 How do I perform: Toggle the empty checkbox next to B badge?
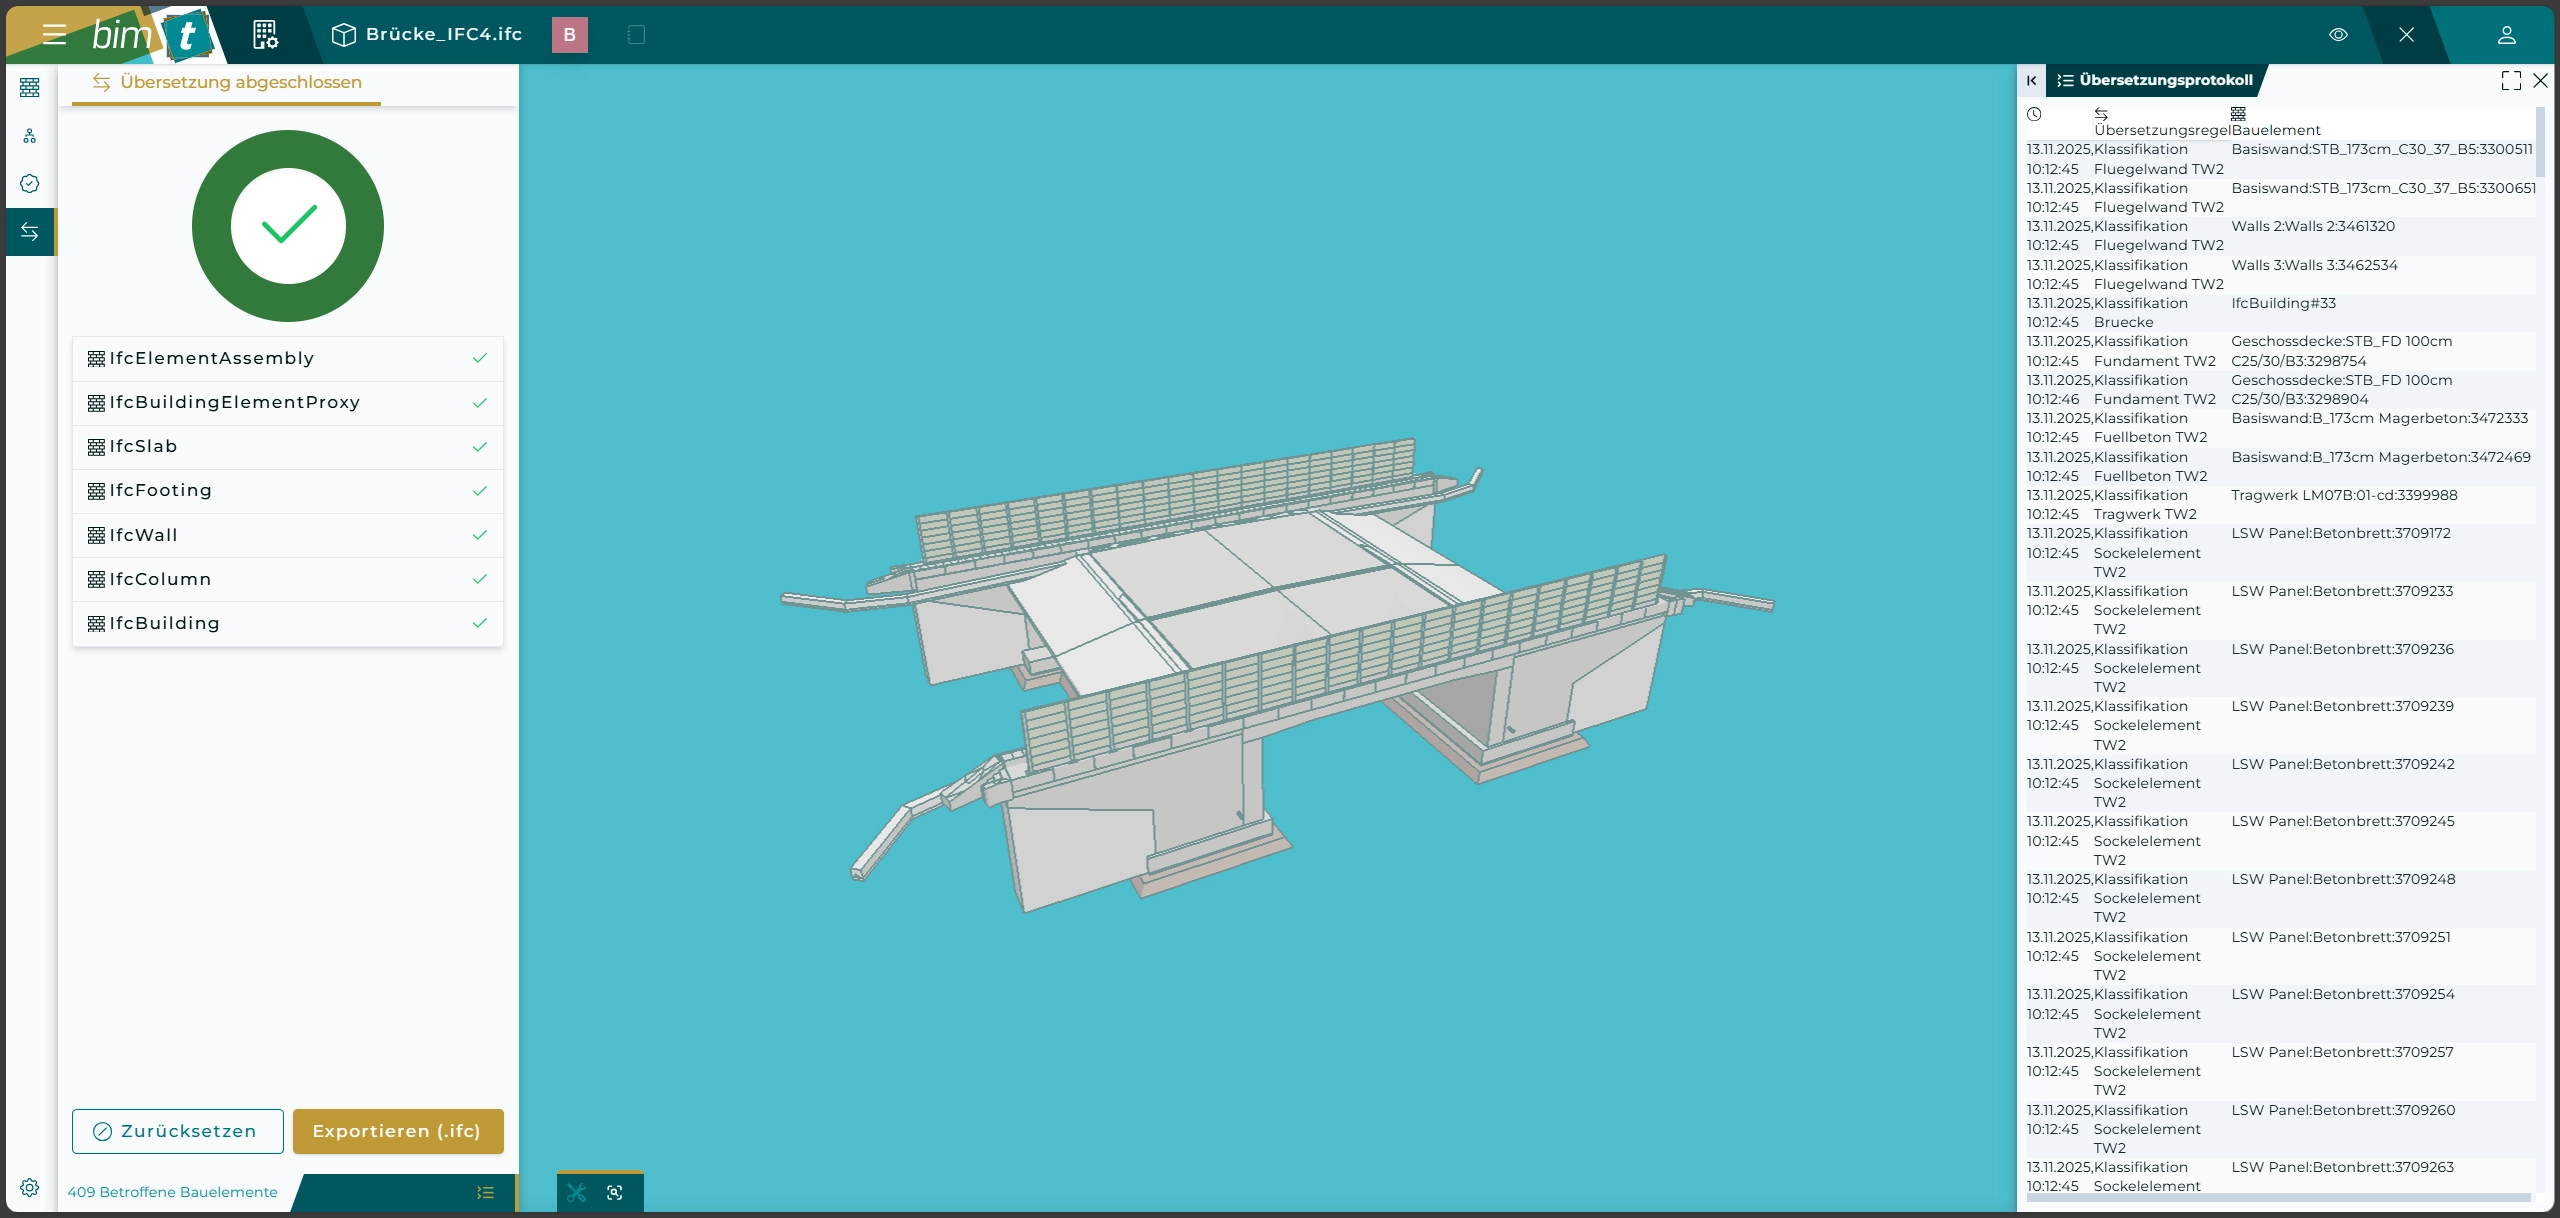[x=636, y=35]
